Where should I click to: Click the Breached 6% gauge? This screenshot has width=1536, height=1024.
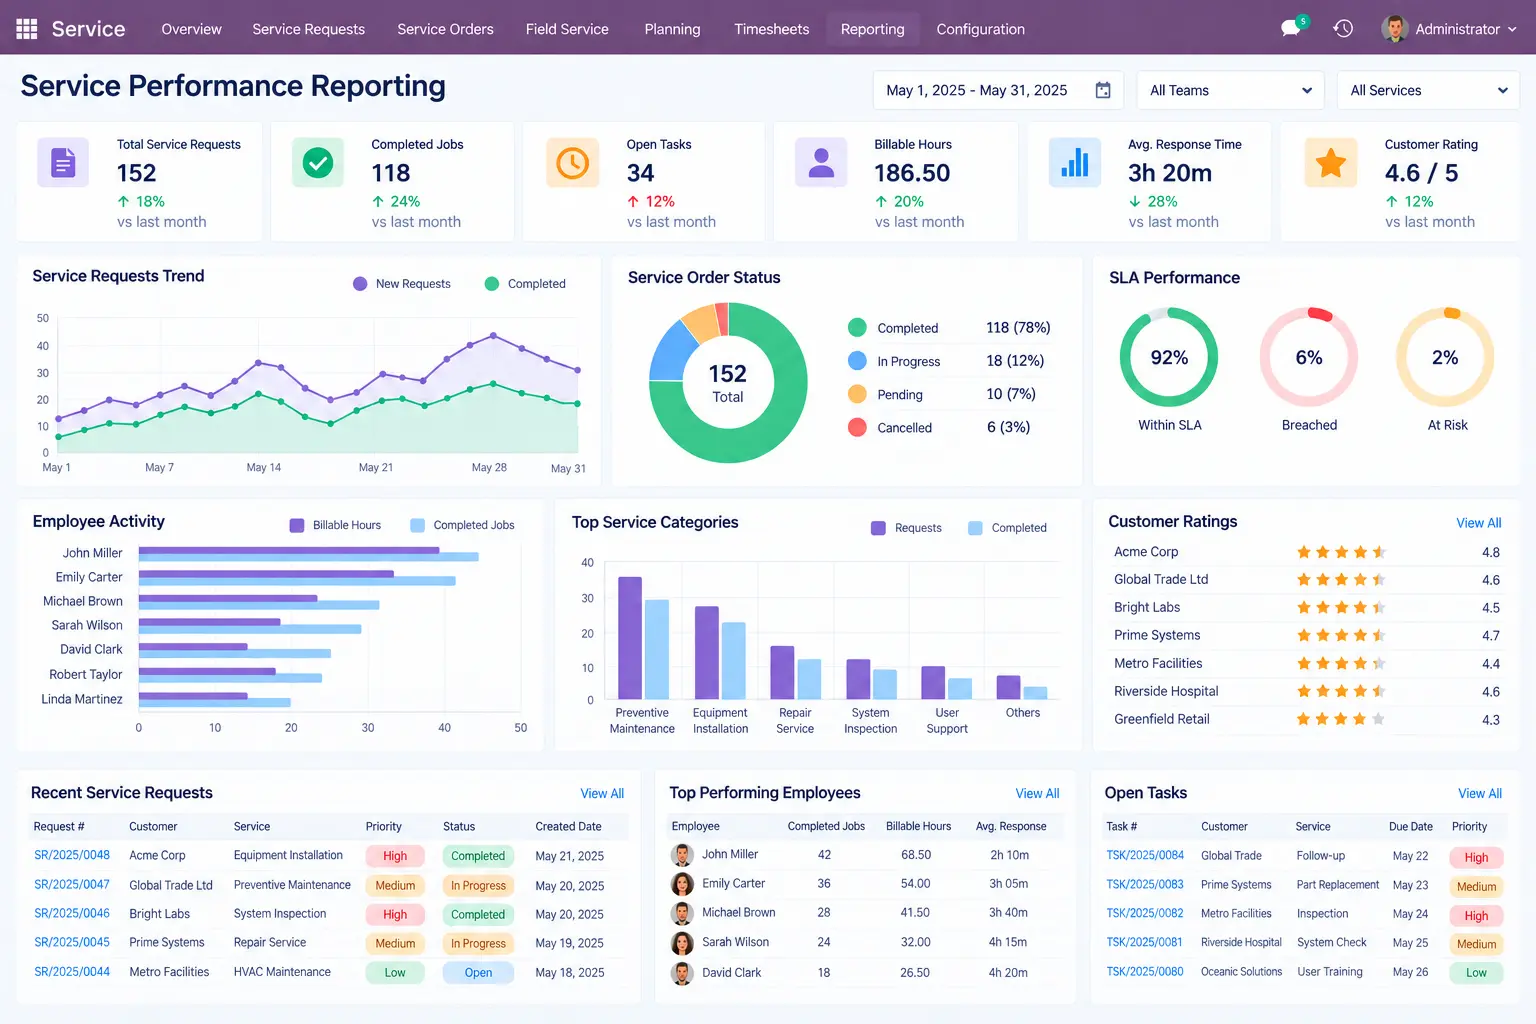pos(1309,357)
